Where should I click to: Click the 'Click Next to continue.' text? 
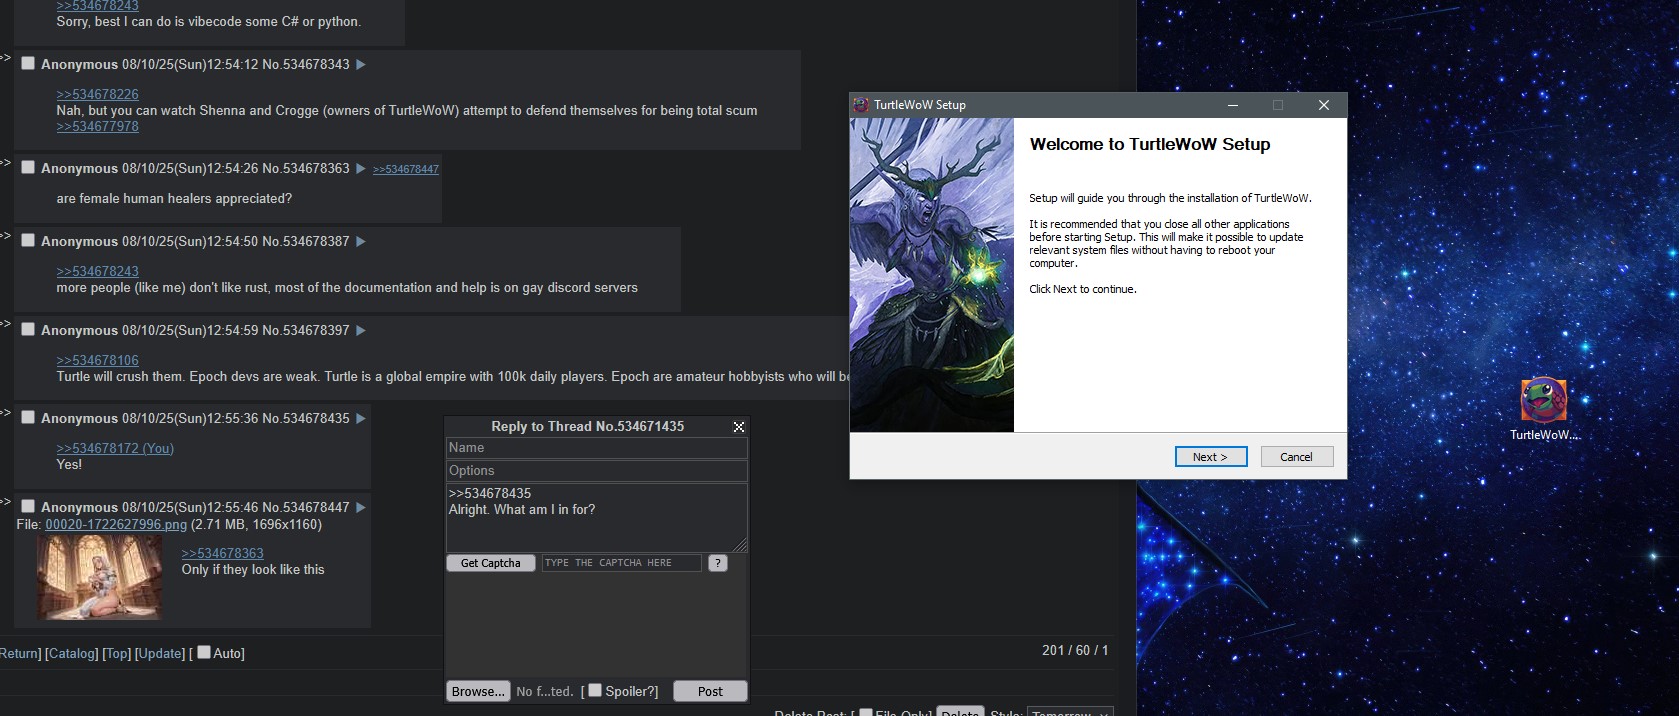point(1083,289)
